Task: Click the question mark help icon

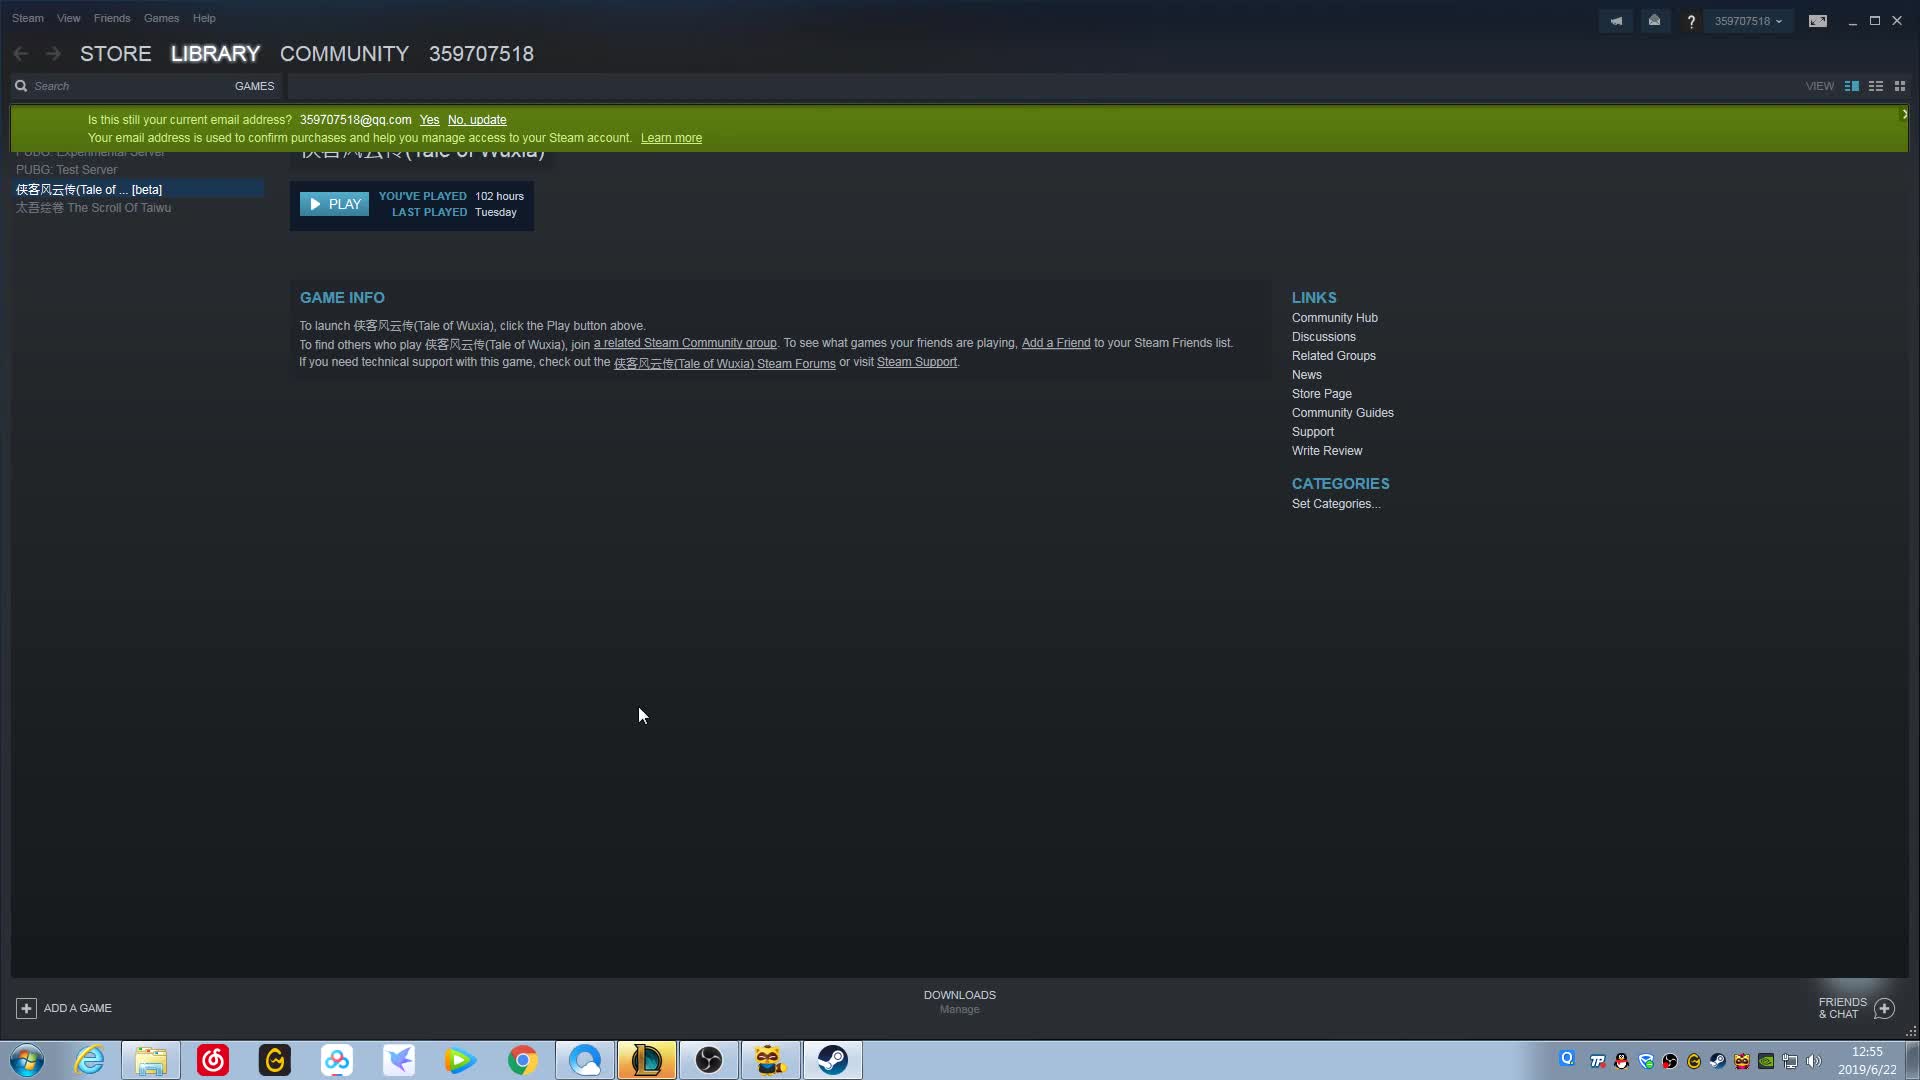Action: [1691, 21]
